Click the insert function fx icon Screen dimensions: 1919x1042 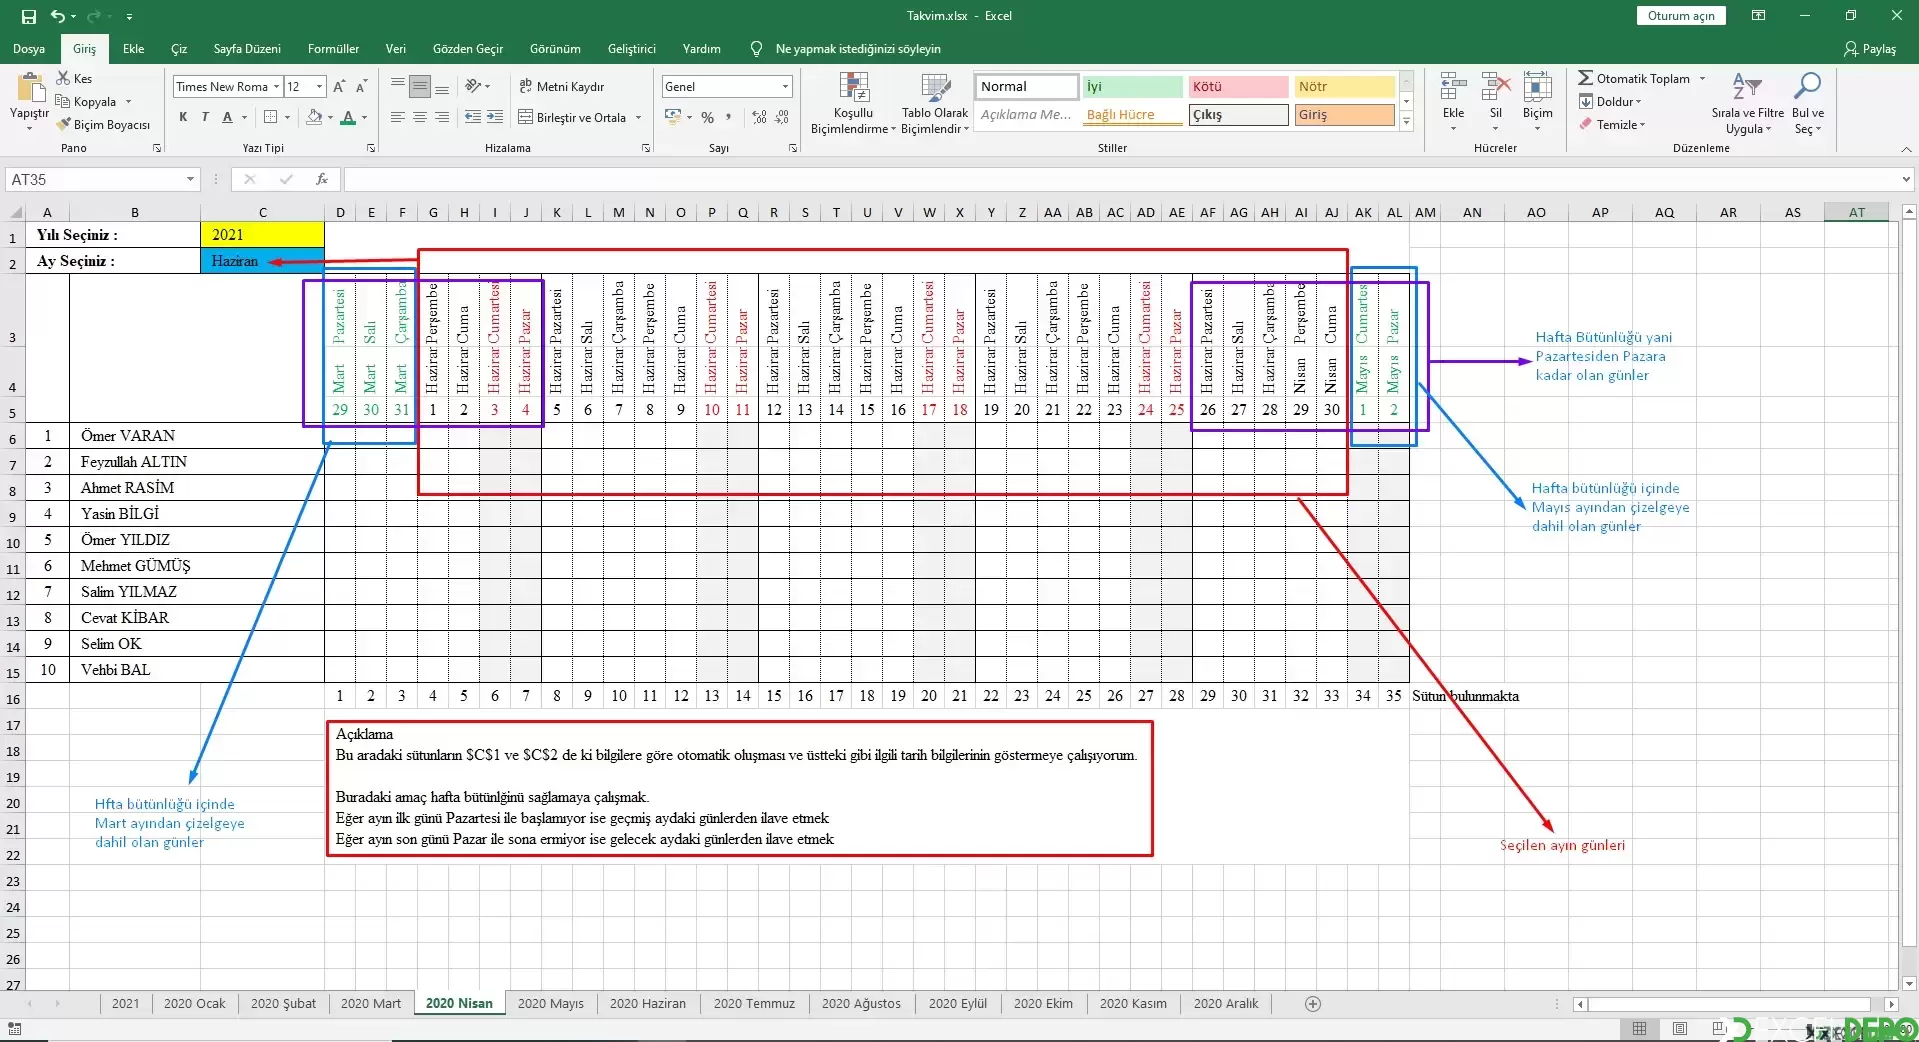point(322,180)
